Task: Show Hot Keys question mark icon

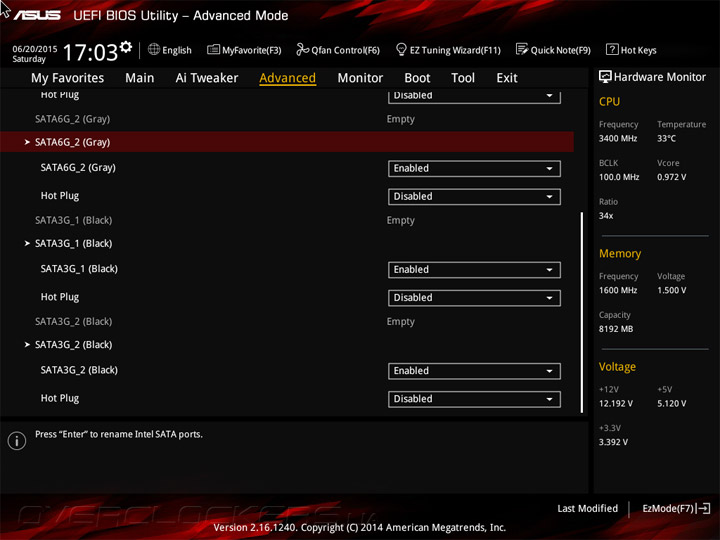Action: (612, 49)
